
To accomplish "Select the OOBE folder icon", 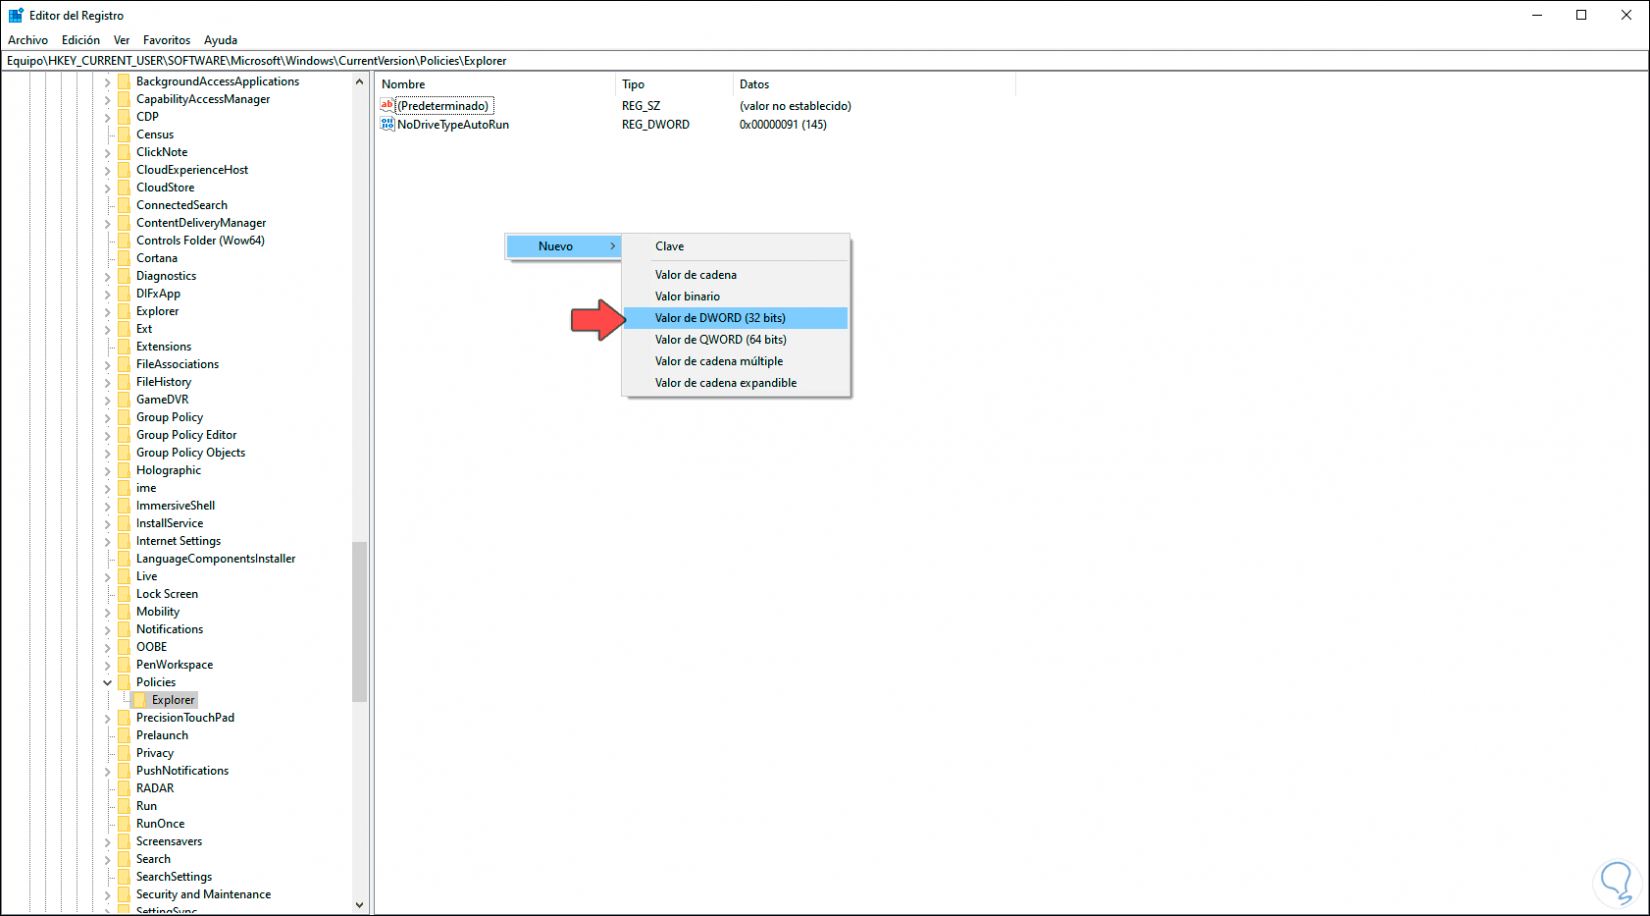I will point(124,647).
